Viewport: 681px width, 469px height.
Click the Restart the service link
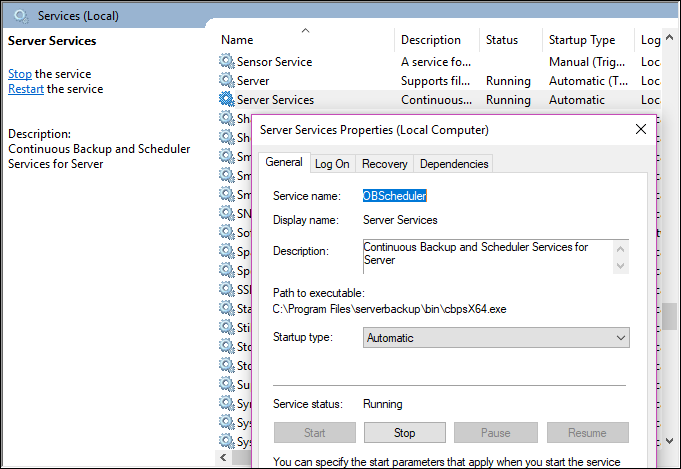pos(26,89)
